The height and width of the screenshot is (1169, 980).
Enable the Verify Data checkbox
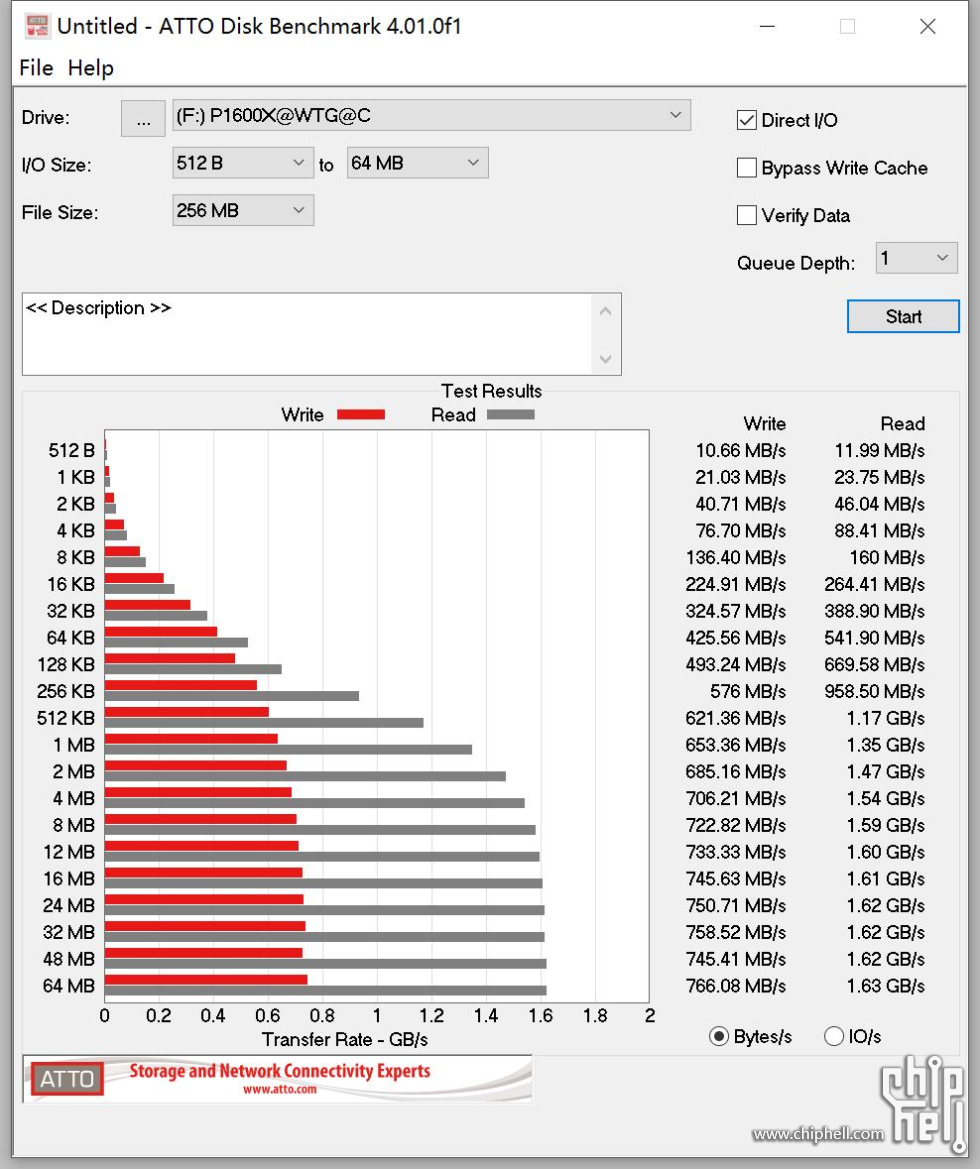(747, 215)
